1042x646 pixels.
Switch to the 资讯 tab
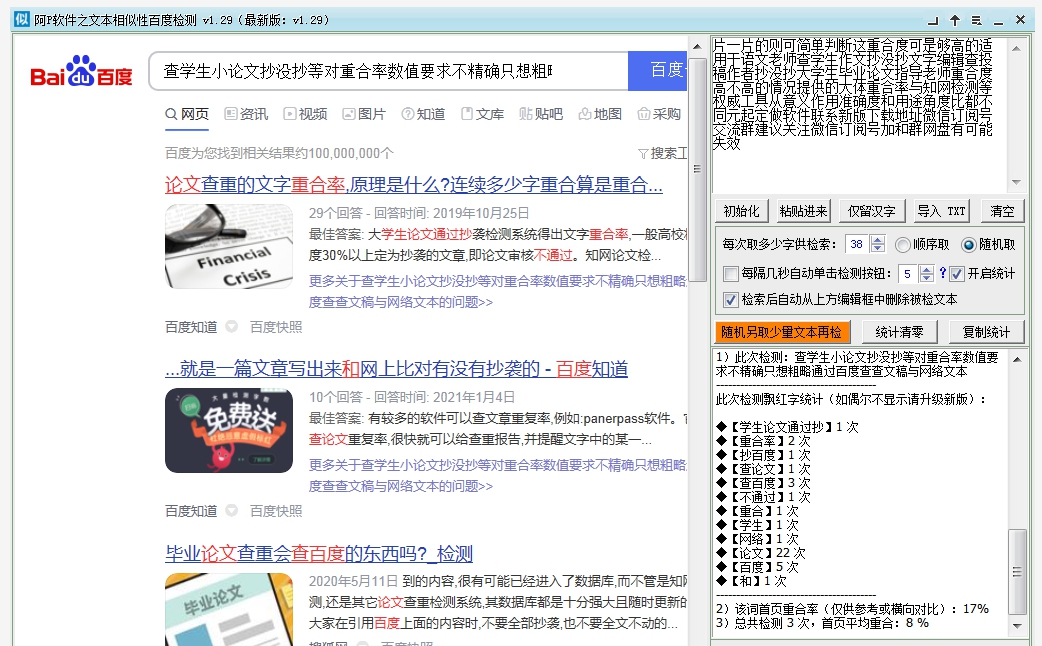(x=247, y=114)
